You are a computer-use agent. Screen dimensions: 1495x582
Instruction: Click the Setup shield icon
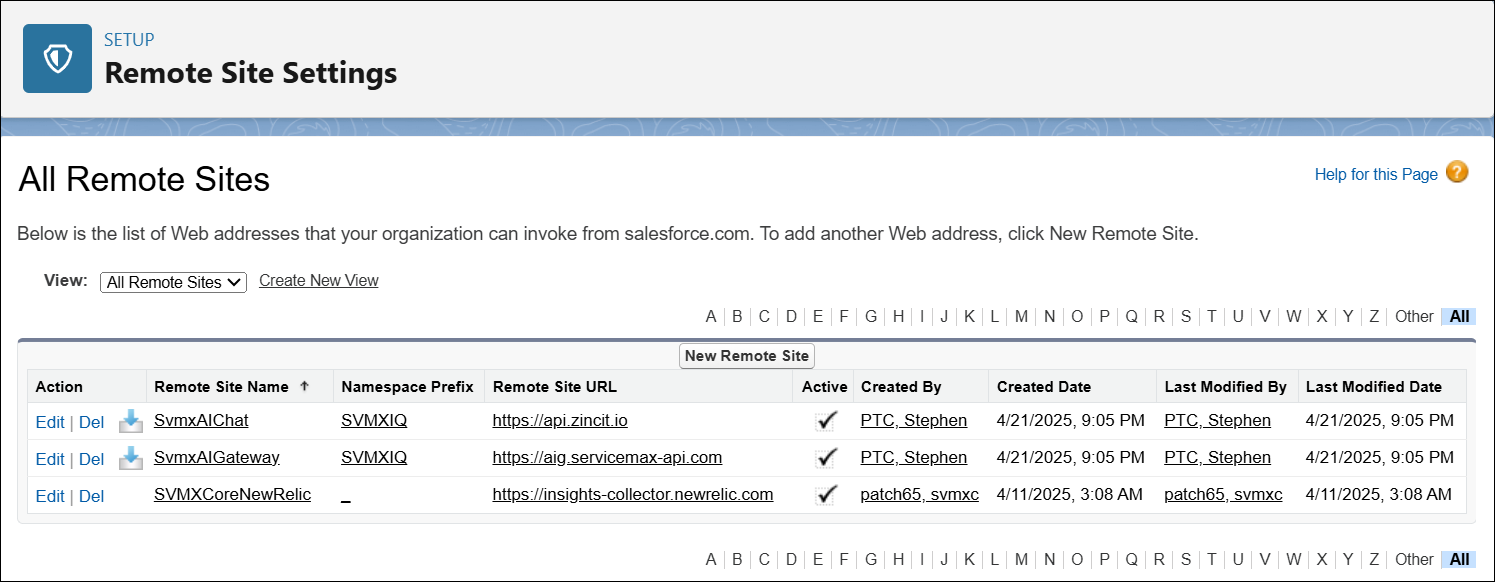point(57,59)
